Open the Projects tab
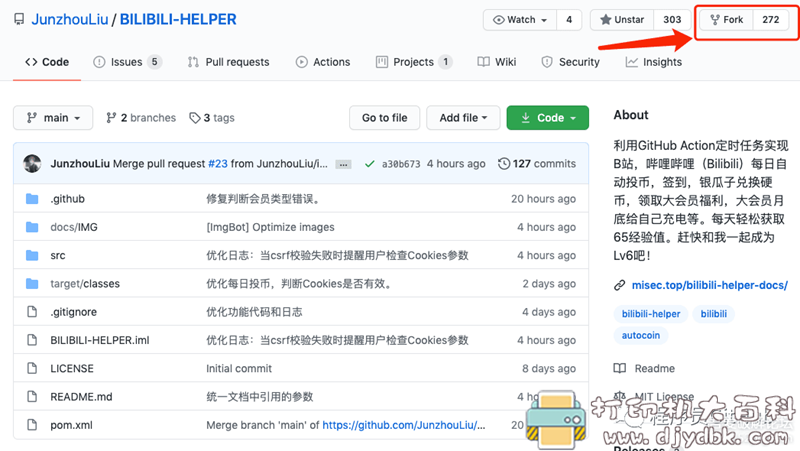The width and height of the screenshot is (800, 451). pyautogui.click(x=414, y=62)
